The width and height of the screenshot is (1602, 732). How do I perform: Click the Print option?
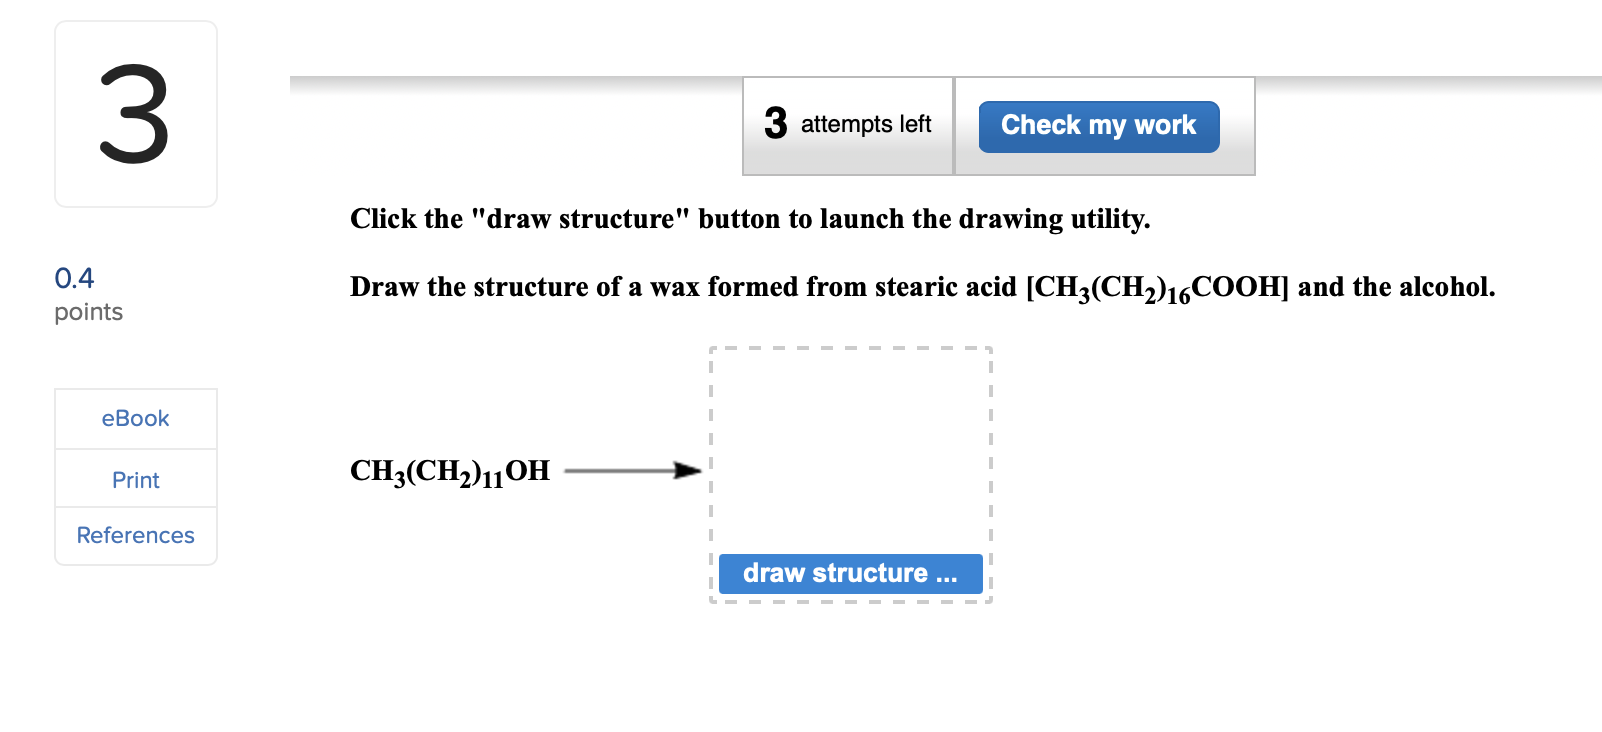[135, 479]
